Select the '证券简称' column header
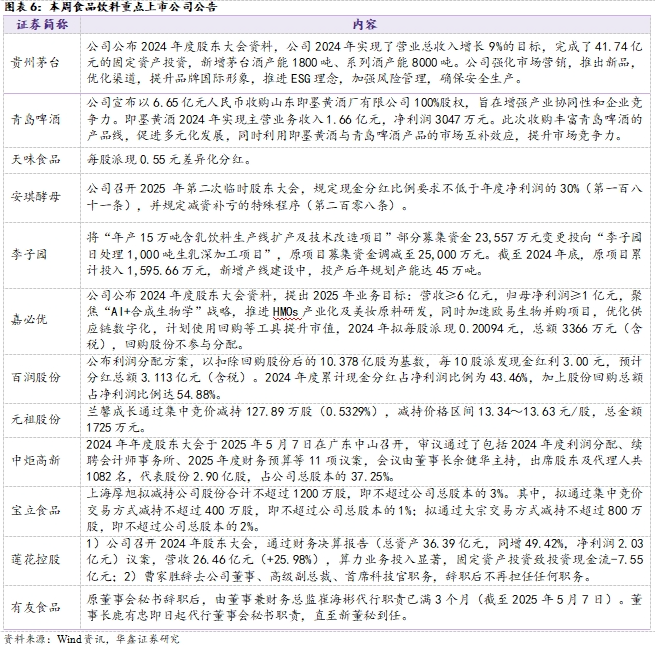The image size is (655, 645). 42,25
